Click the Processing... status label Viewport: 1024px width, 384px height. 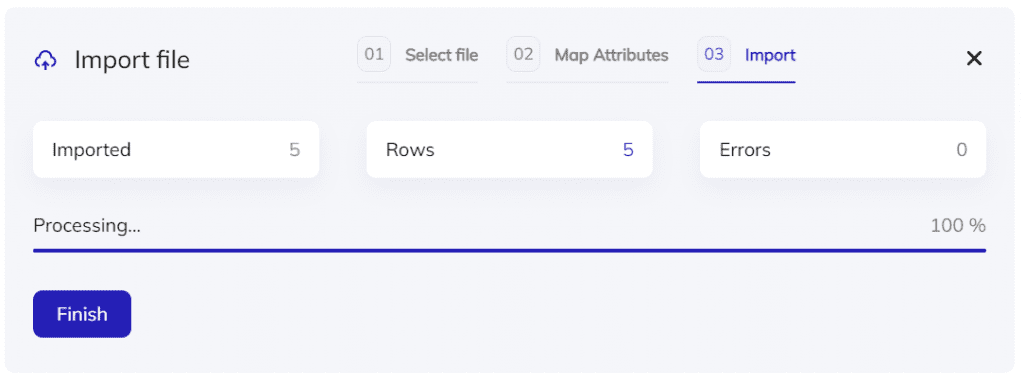click(x=87, y=226)
